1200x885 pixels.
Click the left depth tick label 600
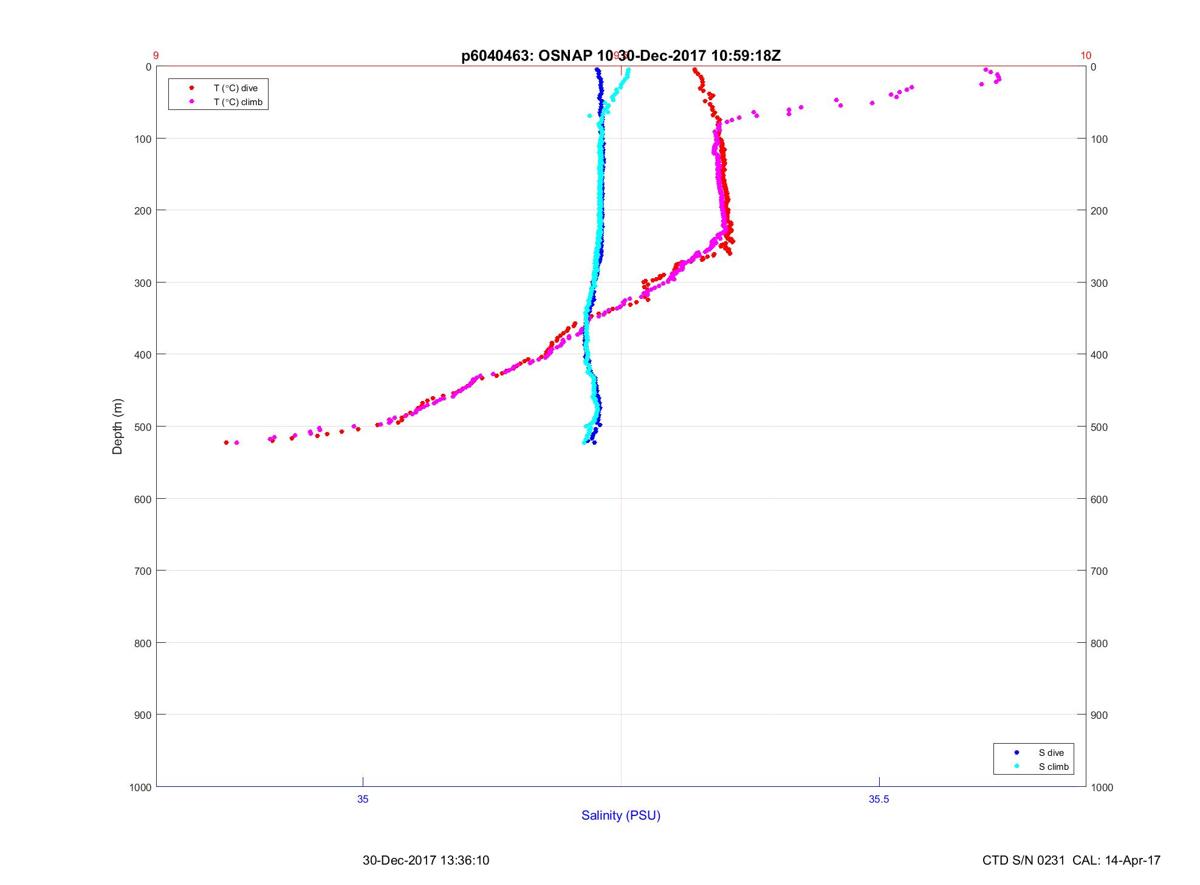142,499
